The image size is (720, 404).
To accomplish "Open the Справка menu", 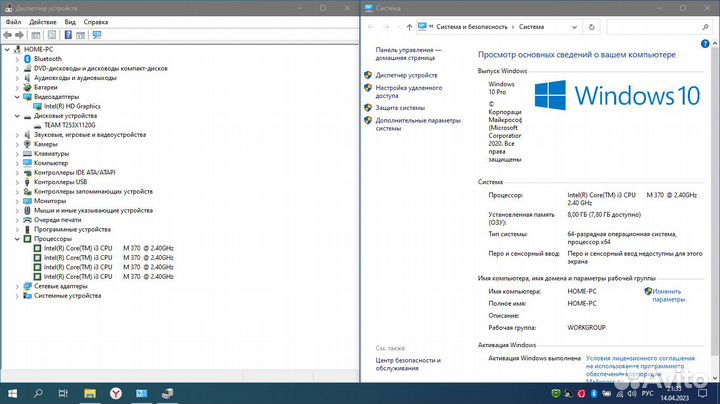I will [x=96, y=22].
